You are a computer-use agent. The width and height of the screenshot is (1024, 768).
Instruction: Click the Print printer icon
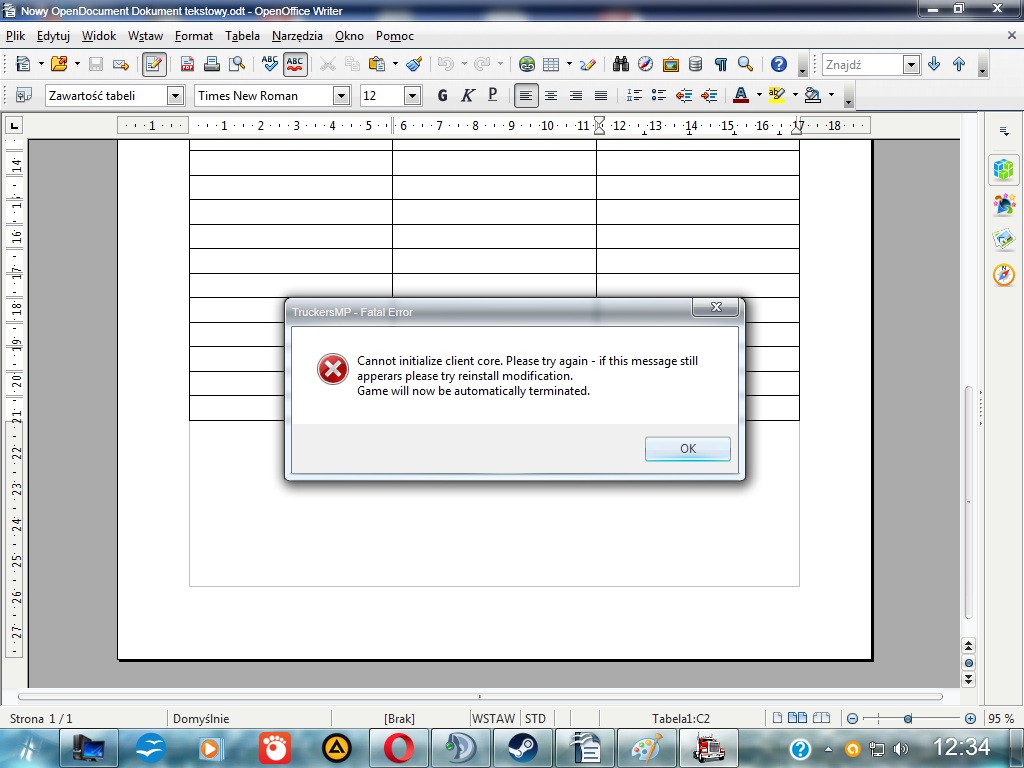(x=212, y=63)
